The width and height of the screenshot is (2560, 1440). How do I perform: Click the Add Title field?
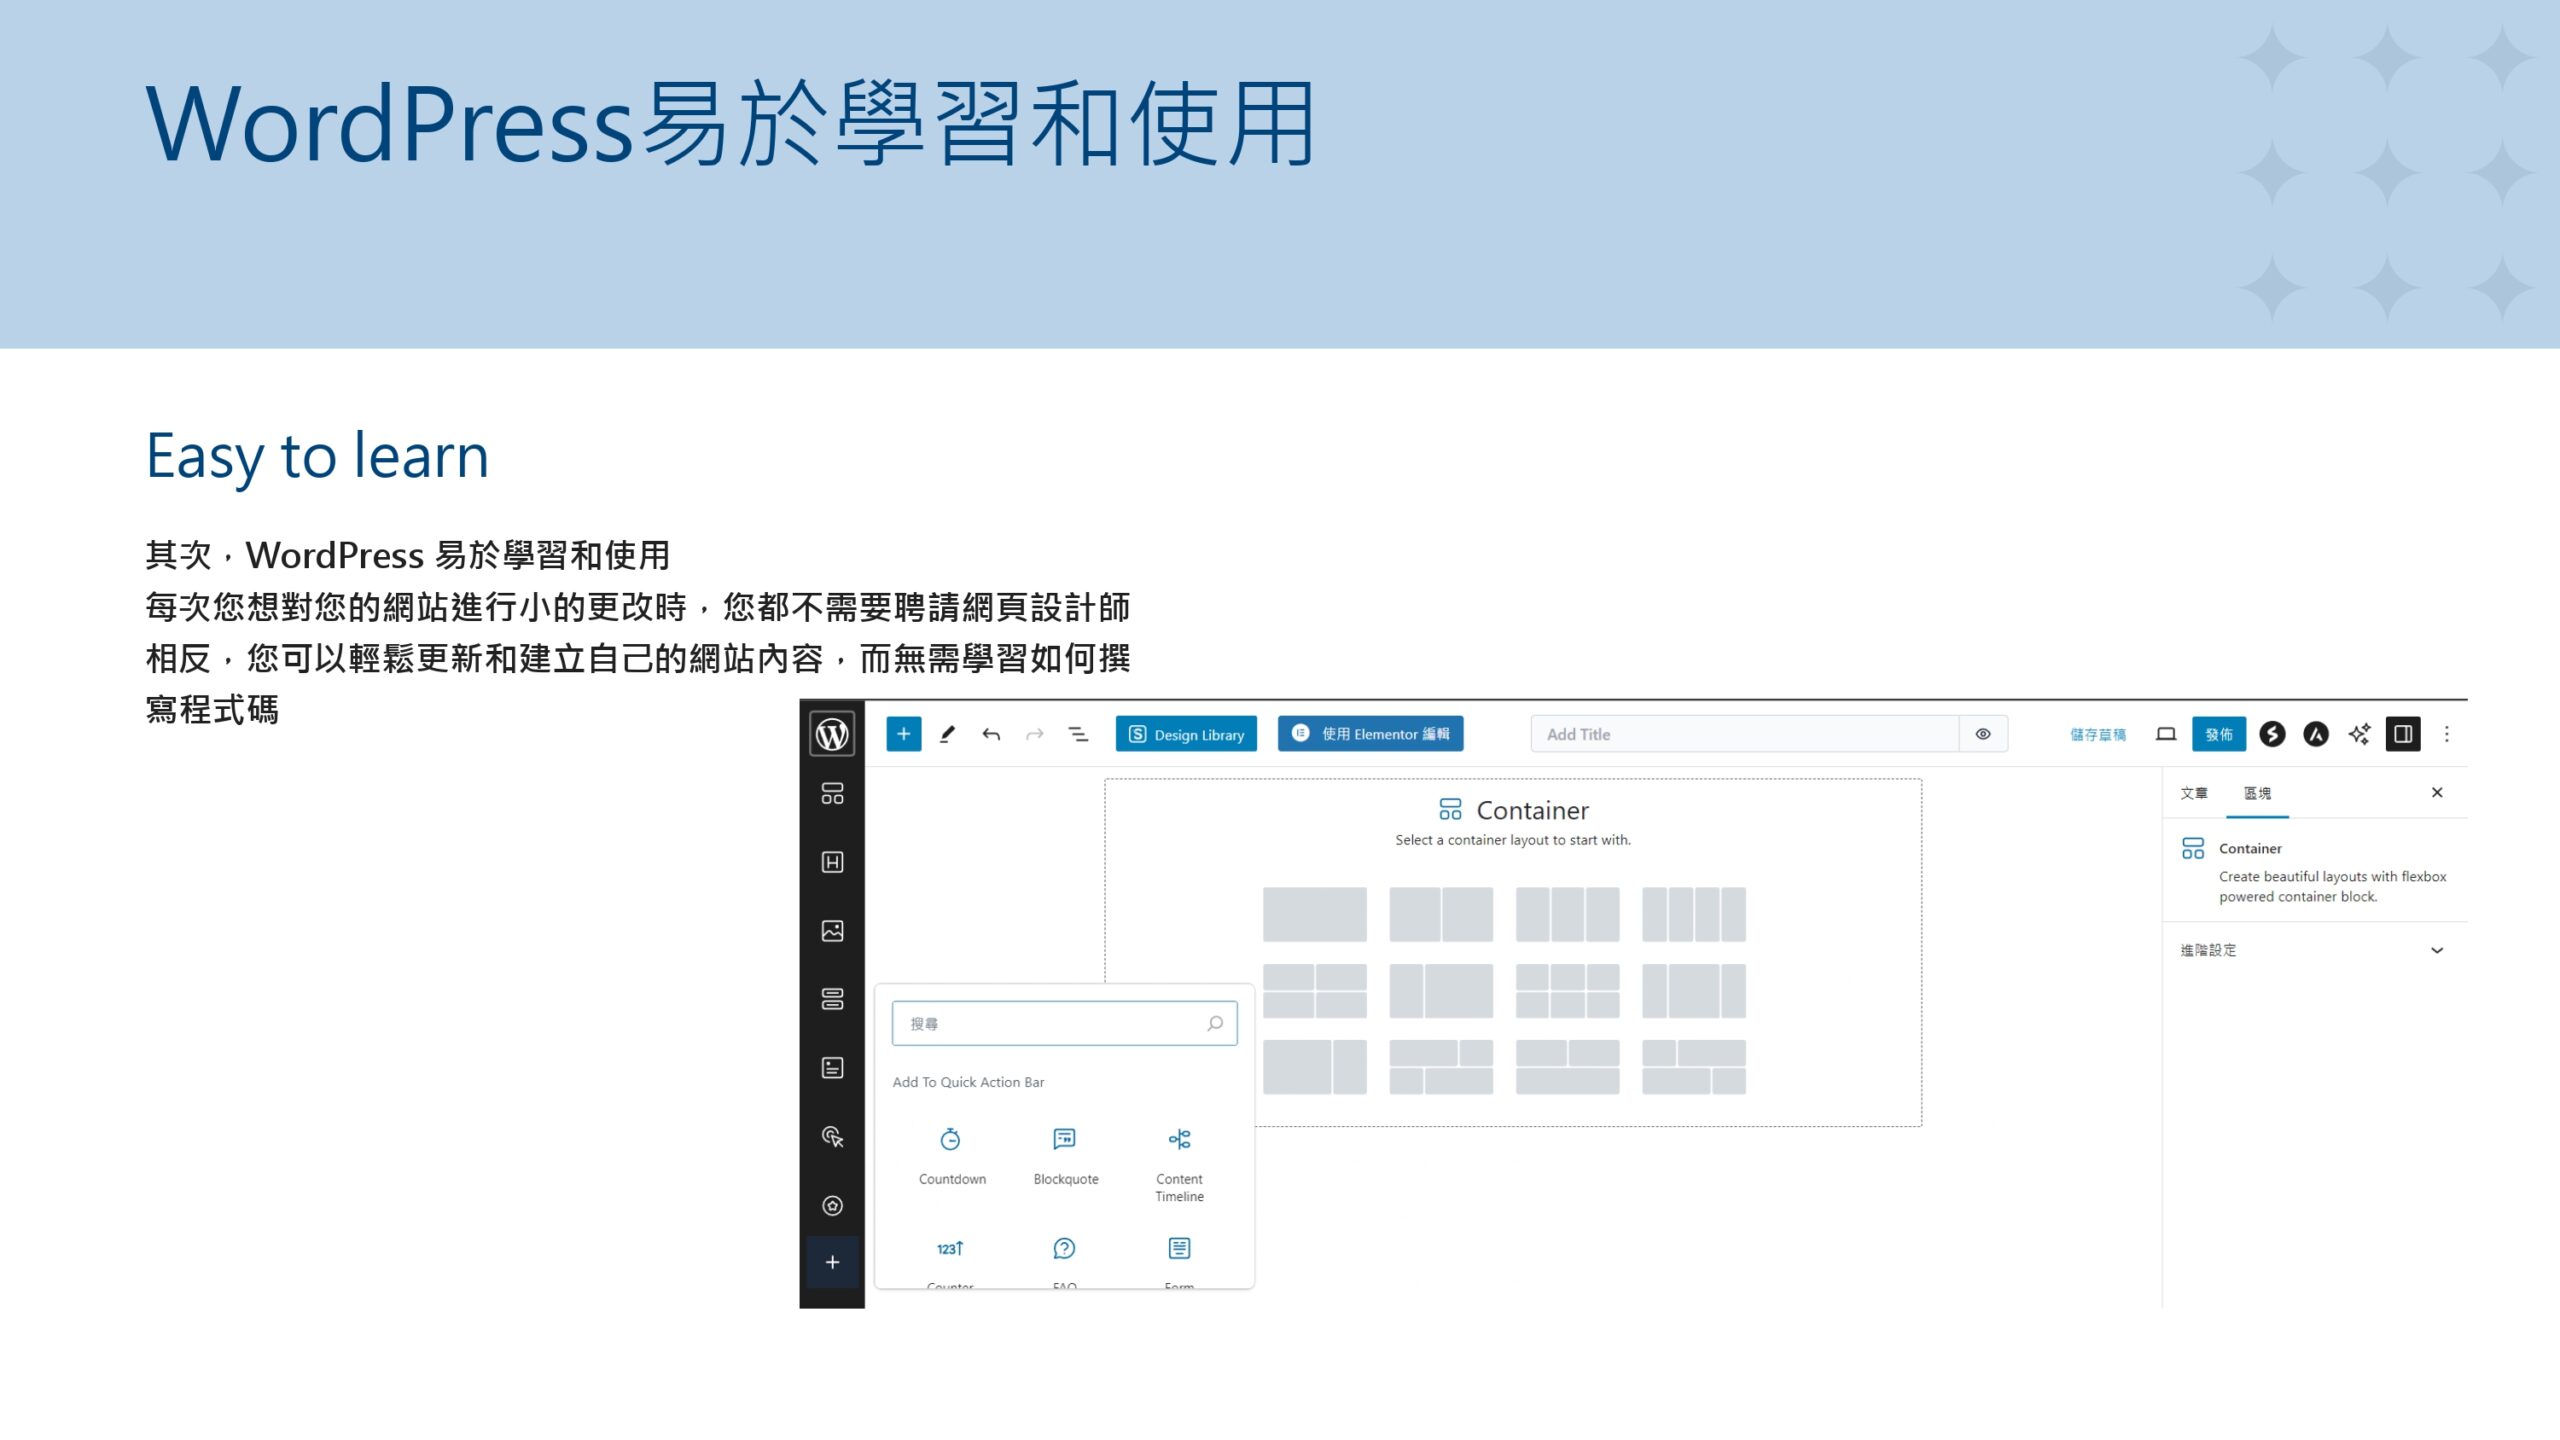[x=1744, y=734]
